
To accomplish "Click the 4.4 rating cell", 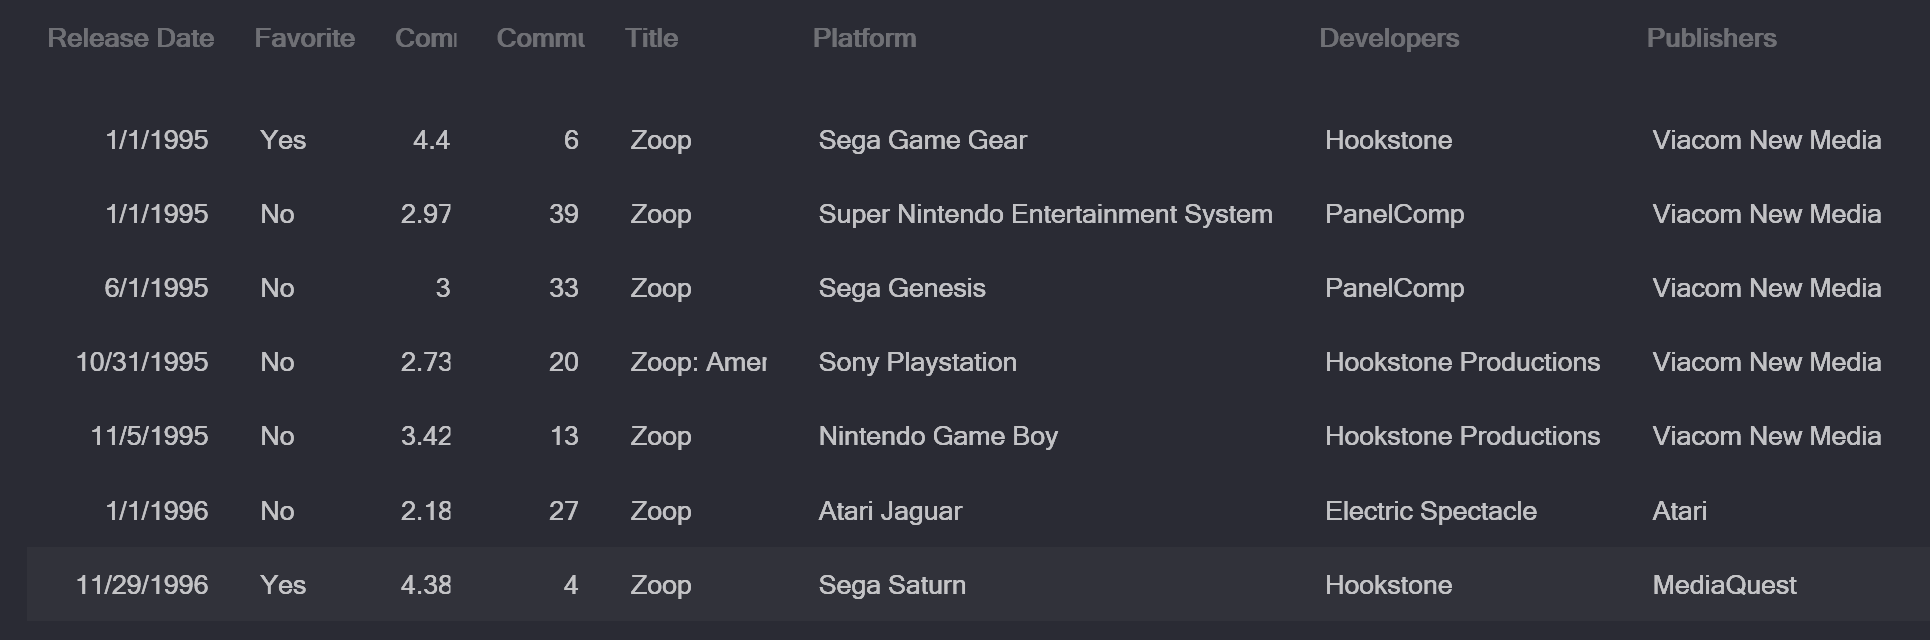I will pyautogui.click(x=431, y=140).
